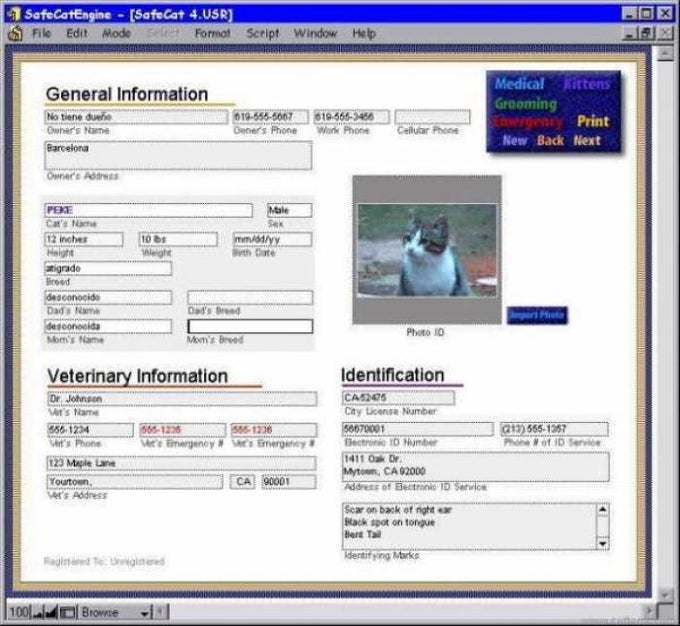This screenshot has height=626, width=680.
Task: Click the document icon beside File menu
Action: [x=16, y=33]
